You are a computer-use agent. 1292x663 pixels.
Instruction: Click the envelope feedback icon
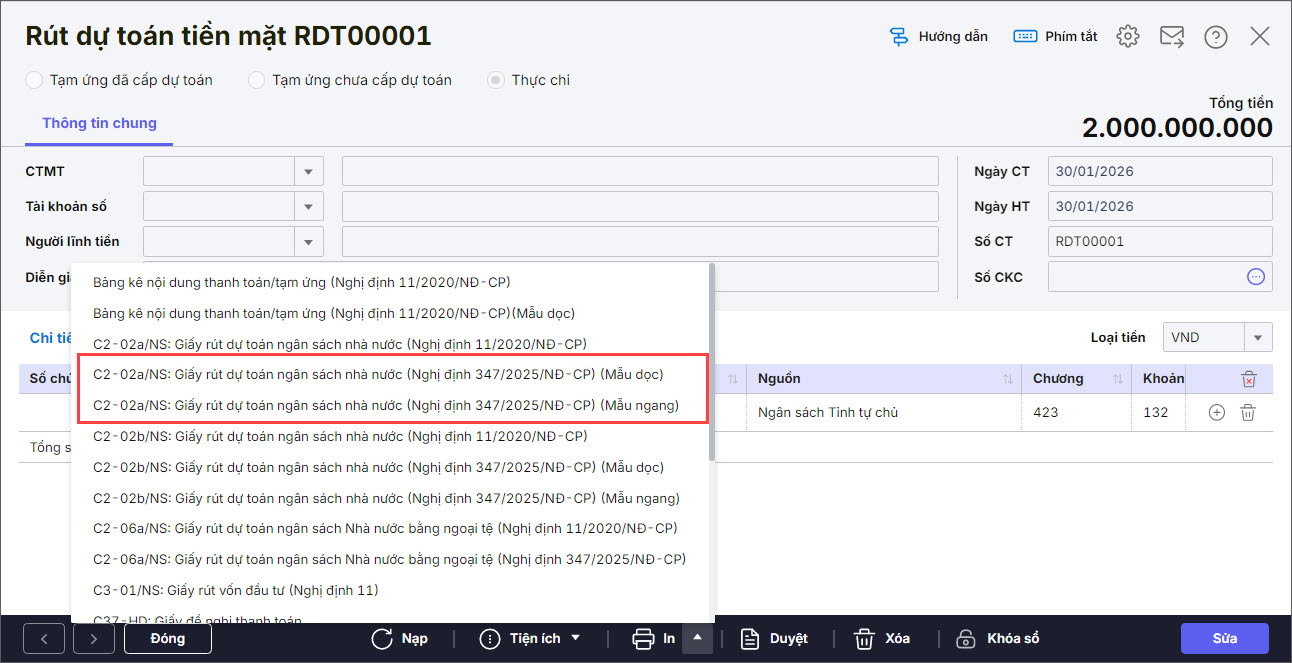point(1171,37)
